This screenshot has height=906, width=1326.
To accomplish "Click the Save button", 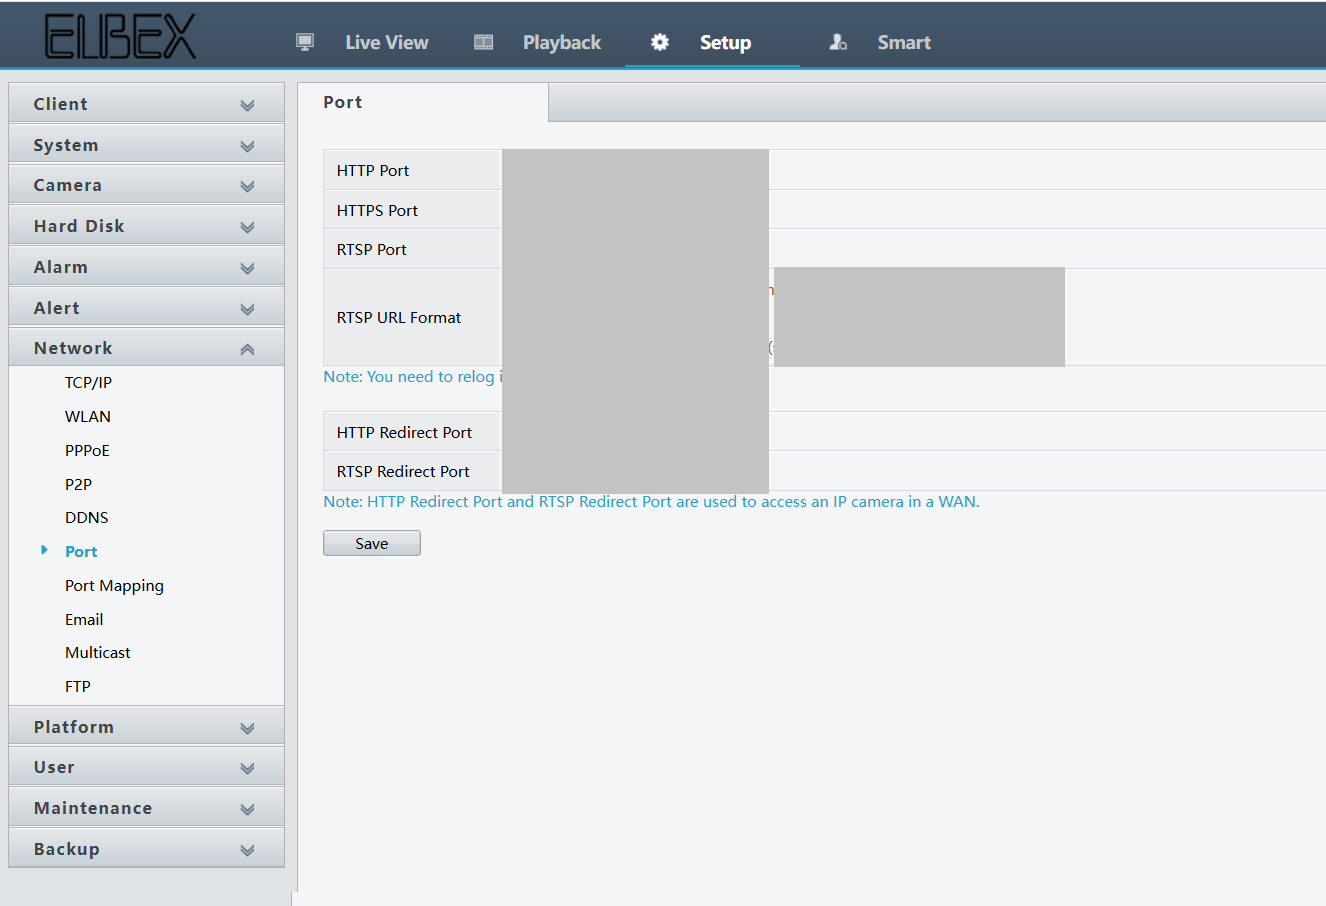I will [371, 542].
